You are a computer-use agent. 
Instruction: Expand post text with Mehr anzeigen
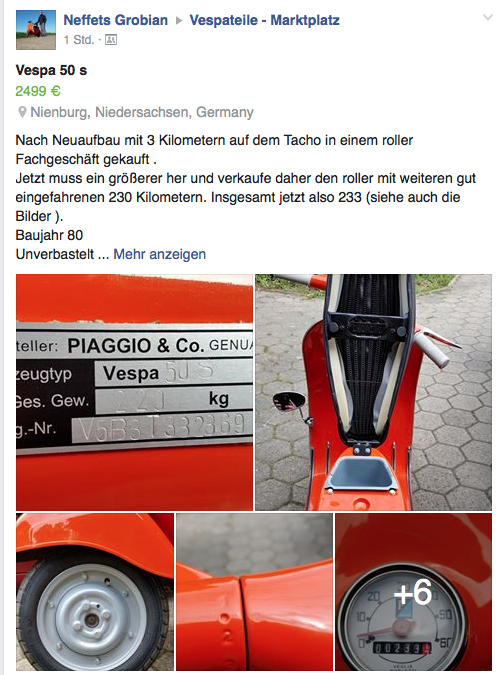(159, 254)
